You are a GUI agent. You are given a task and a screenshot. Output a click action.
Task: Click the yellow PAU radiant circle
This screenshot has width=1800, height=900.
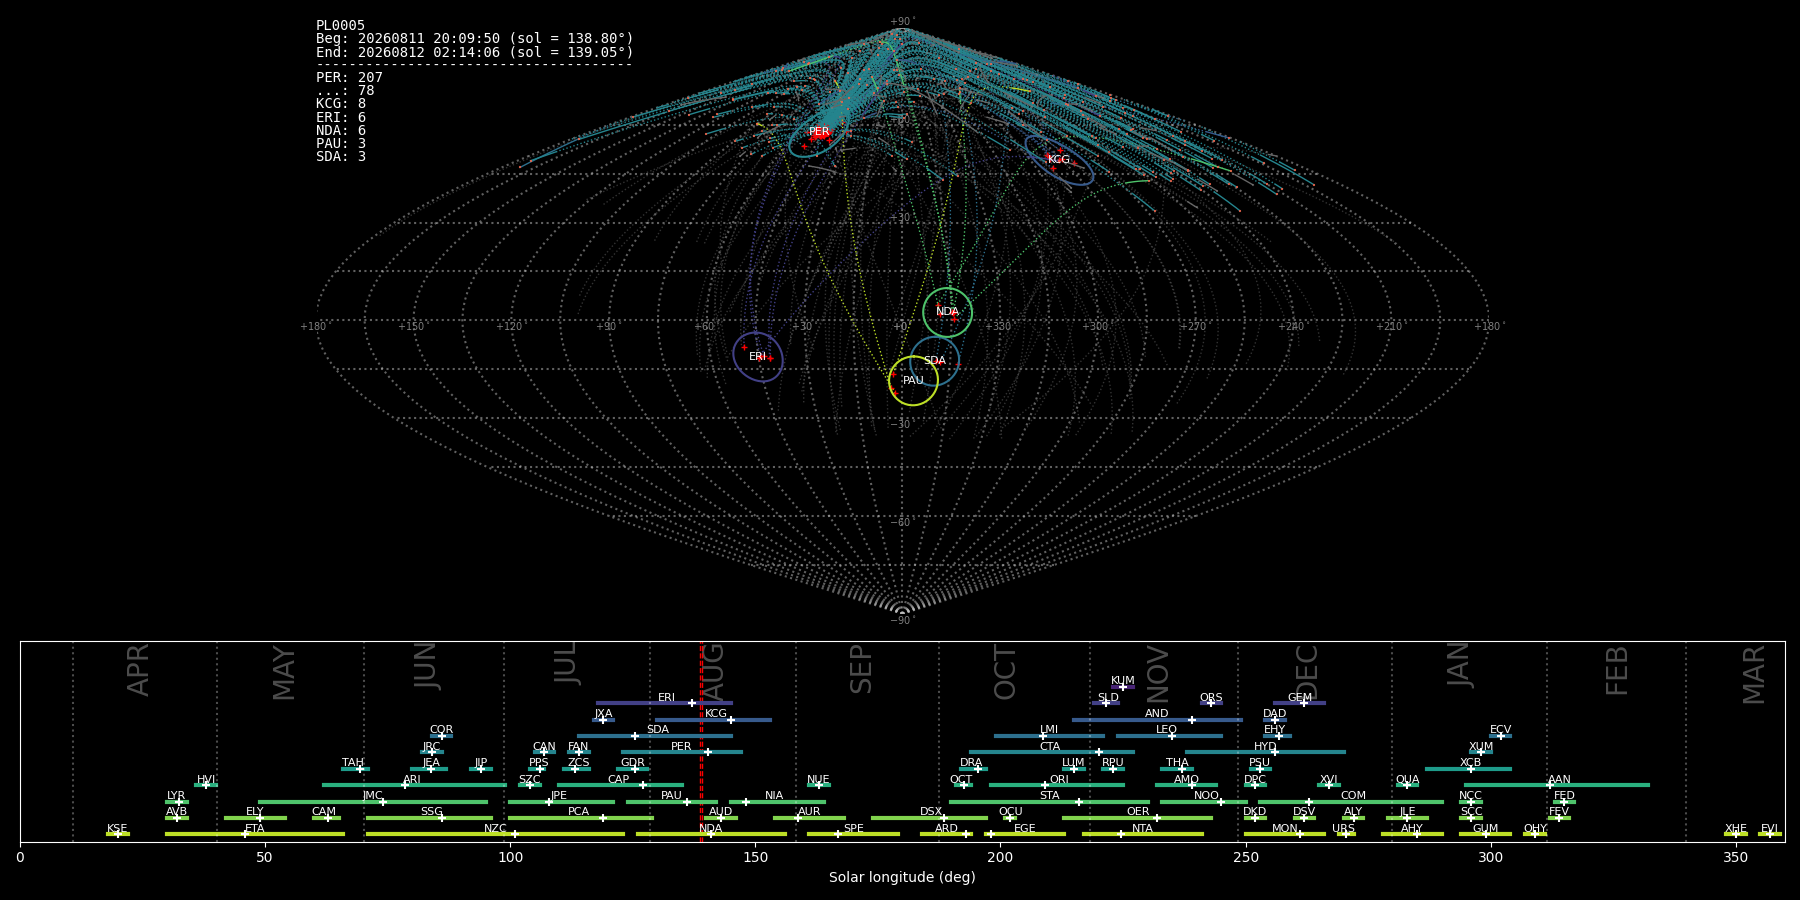pyautogui.click(x=913, y=381)
